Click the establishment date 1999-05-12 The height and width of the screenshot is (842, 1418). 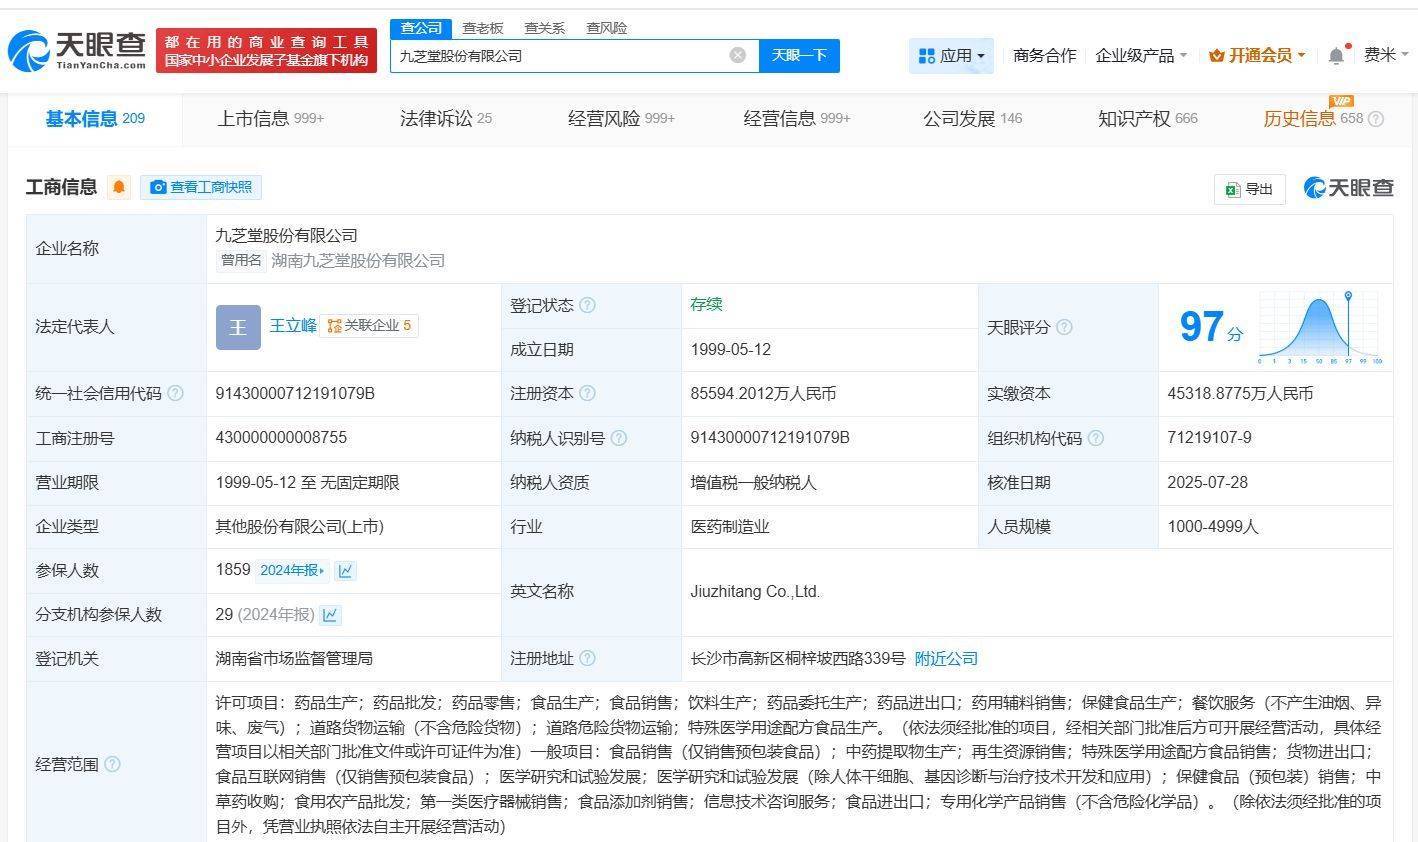(730, 349)
